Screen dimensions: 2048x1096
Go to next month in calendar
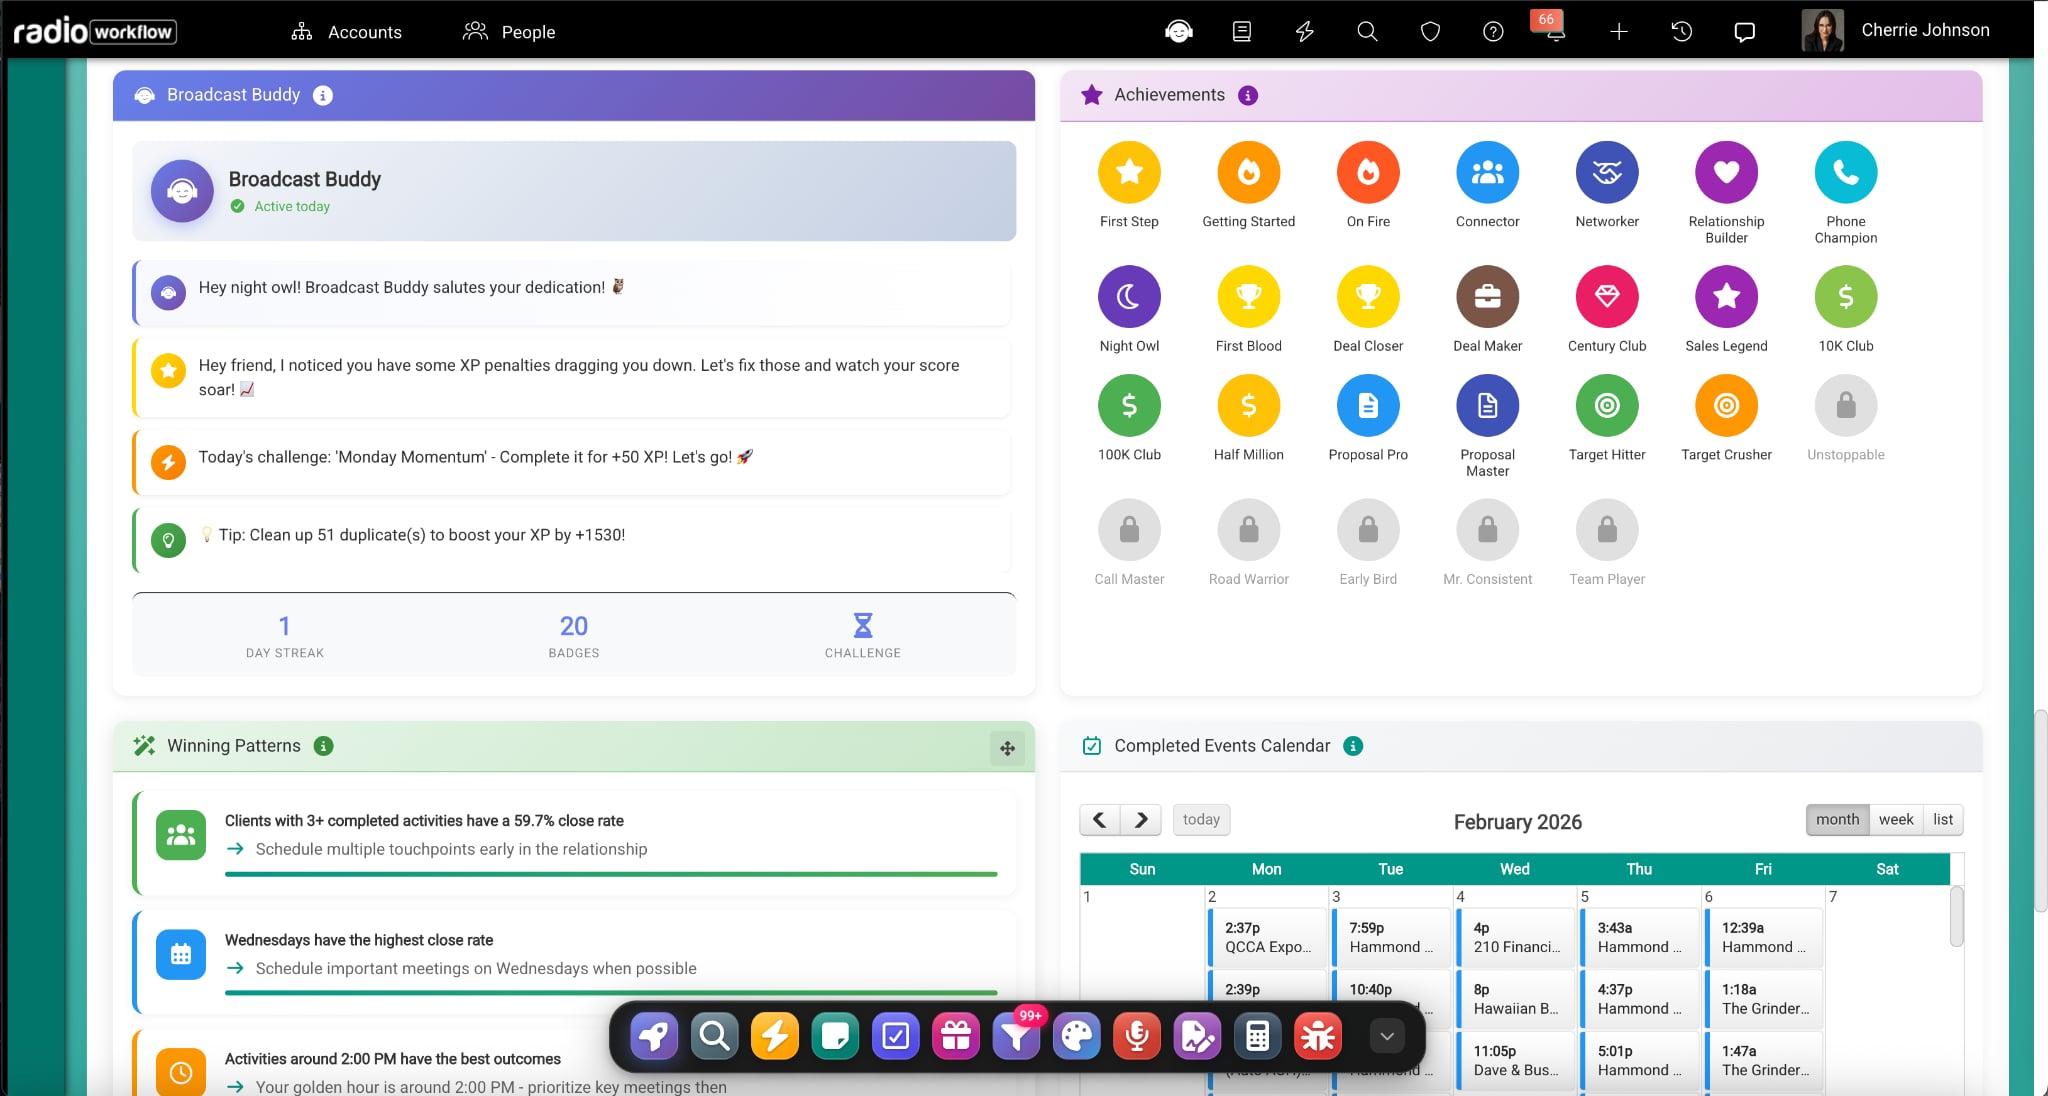[x=1141, y=820]
